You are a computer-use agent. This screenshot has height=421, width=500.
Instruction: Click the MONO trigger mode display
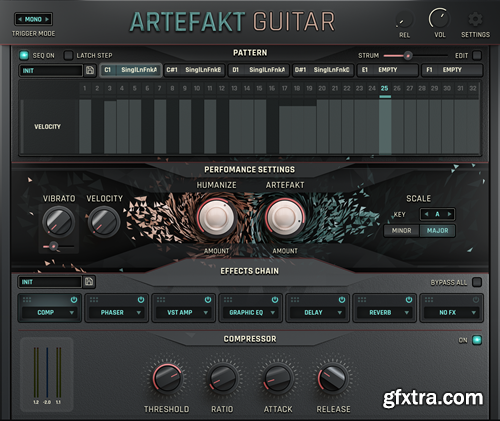33,19
